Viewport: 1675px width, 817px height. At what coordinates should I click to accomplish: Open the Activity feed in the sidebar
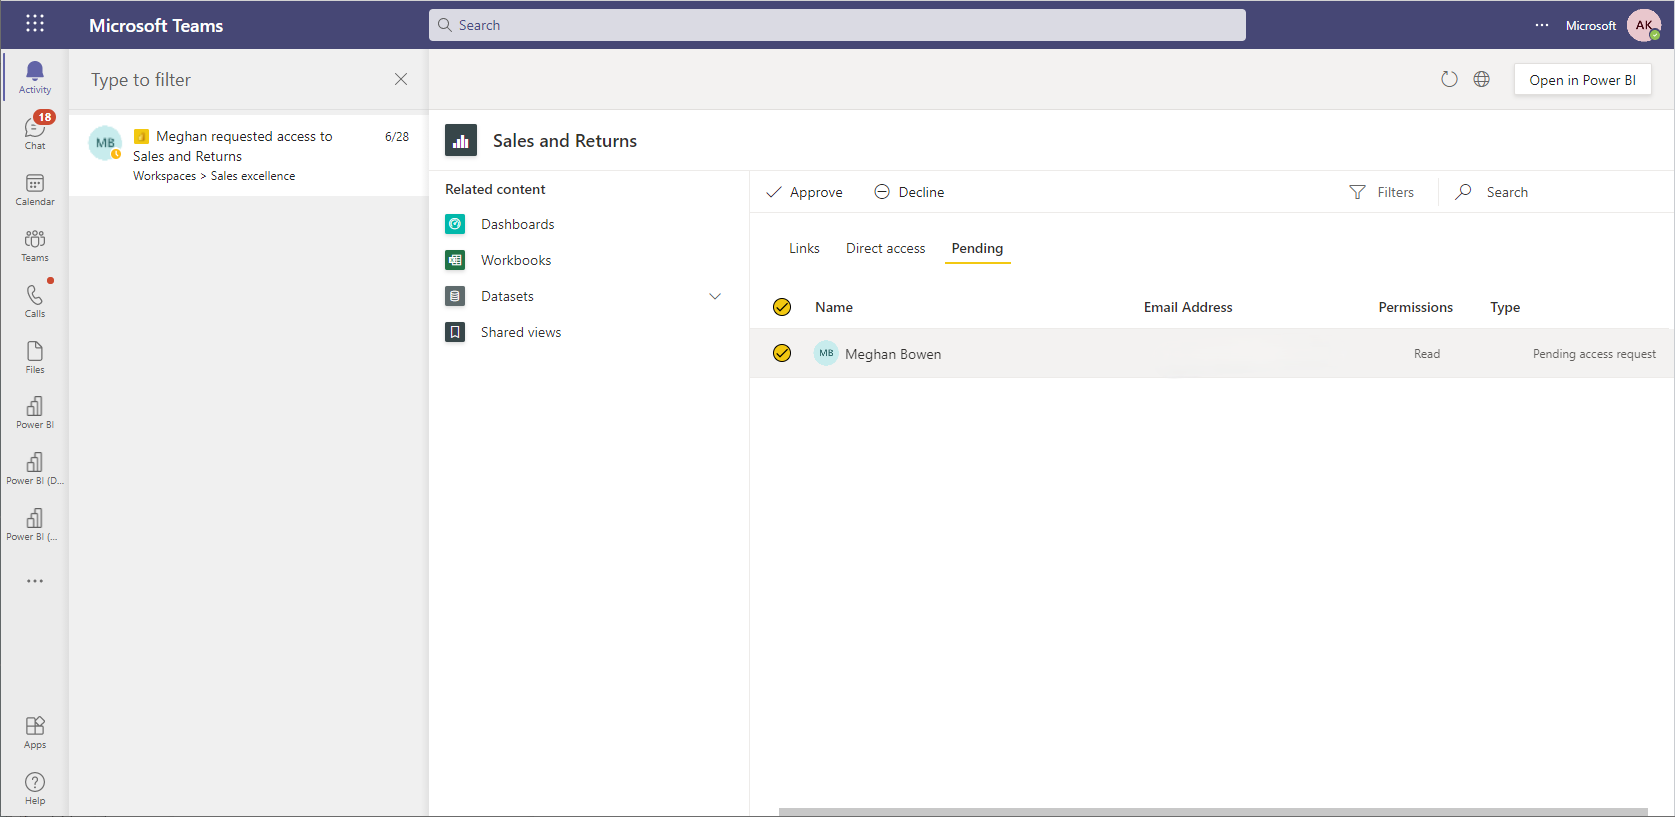tap(35, 77)
